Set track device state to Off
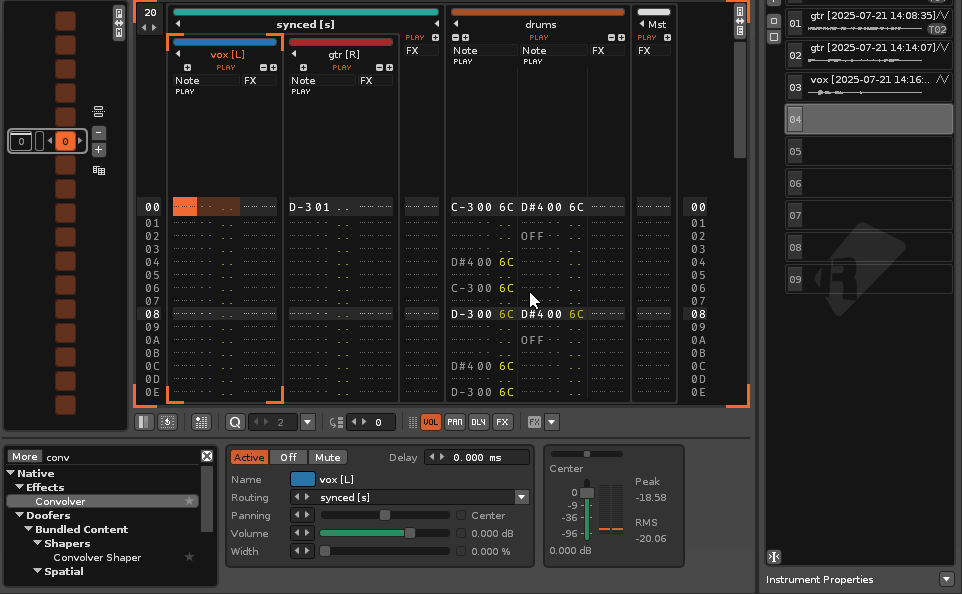This screenshot has height=594, width=962. 288,457
